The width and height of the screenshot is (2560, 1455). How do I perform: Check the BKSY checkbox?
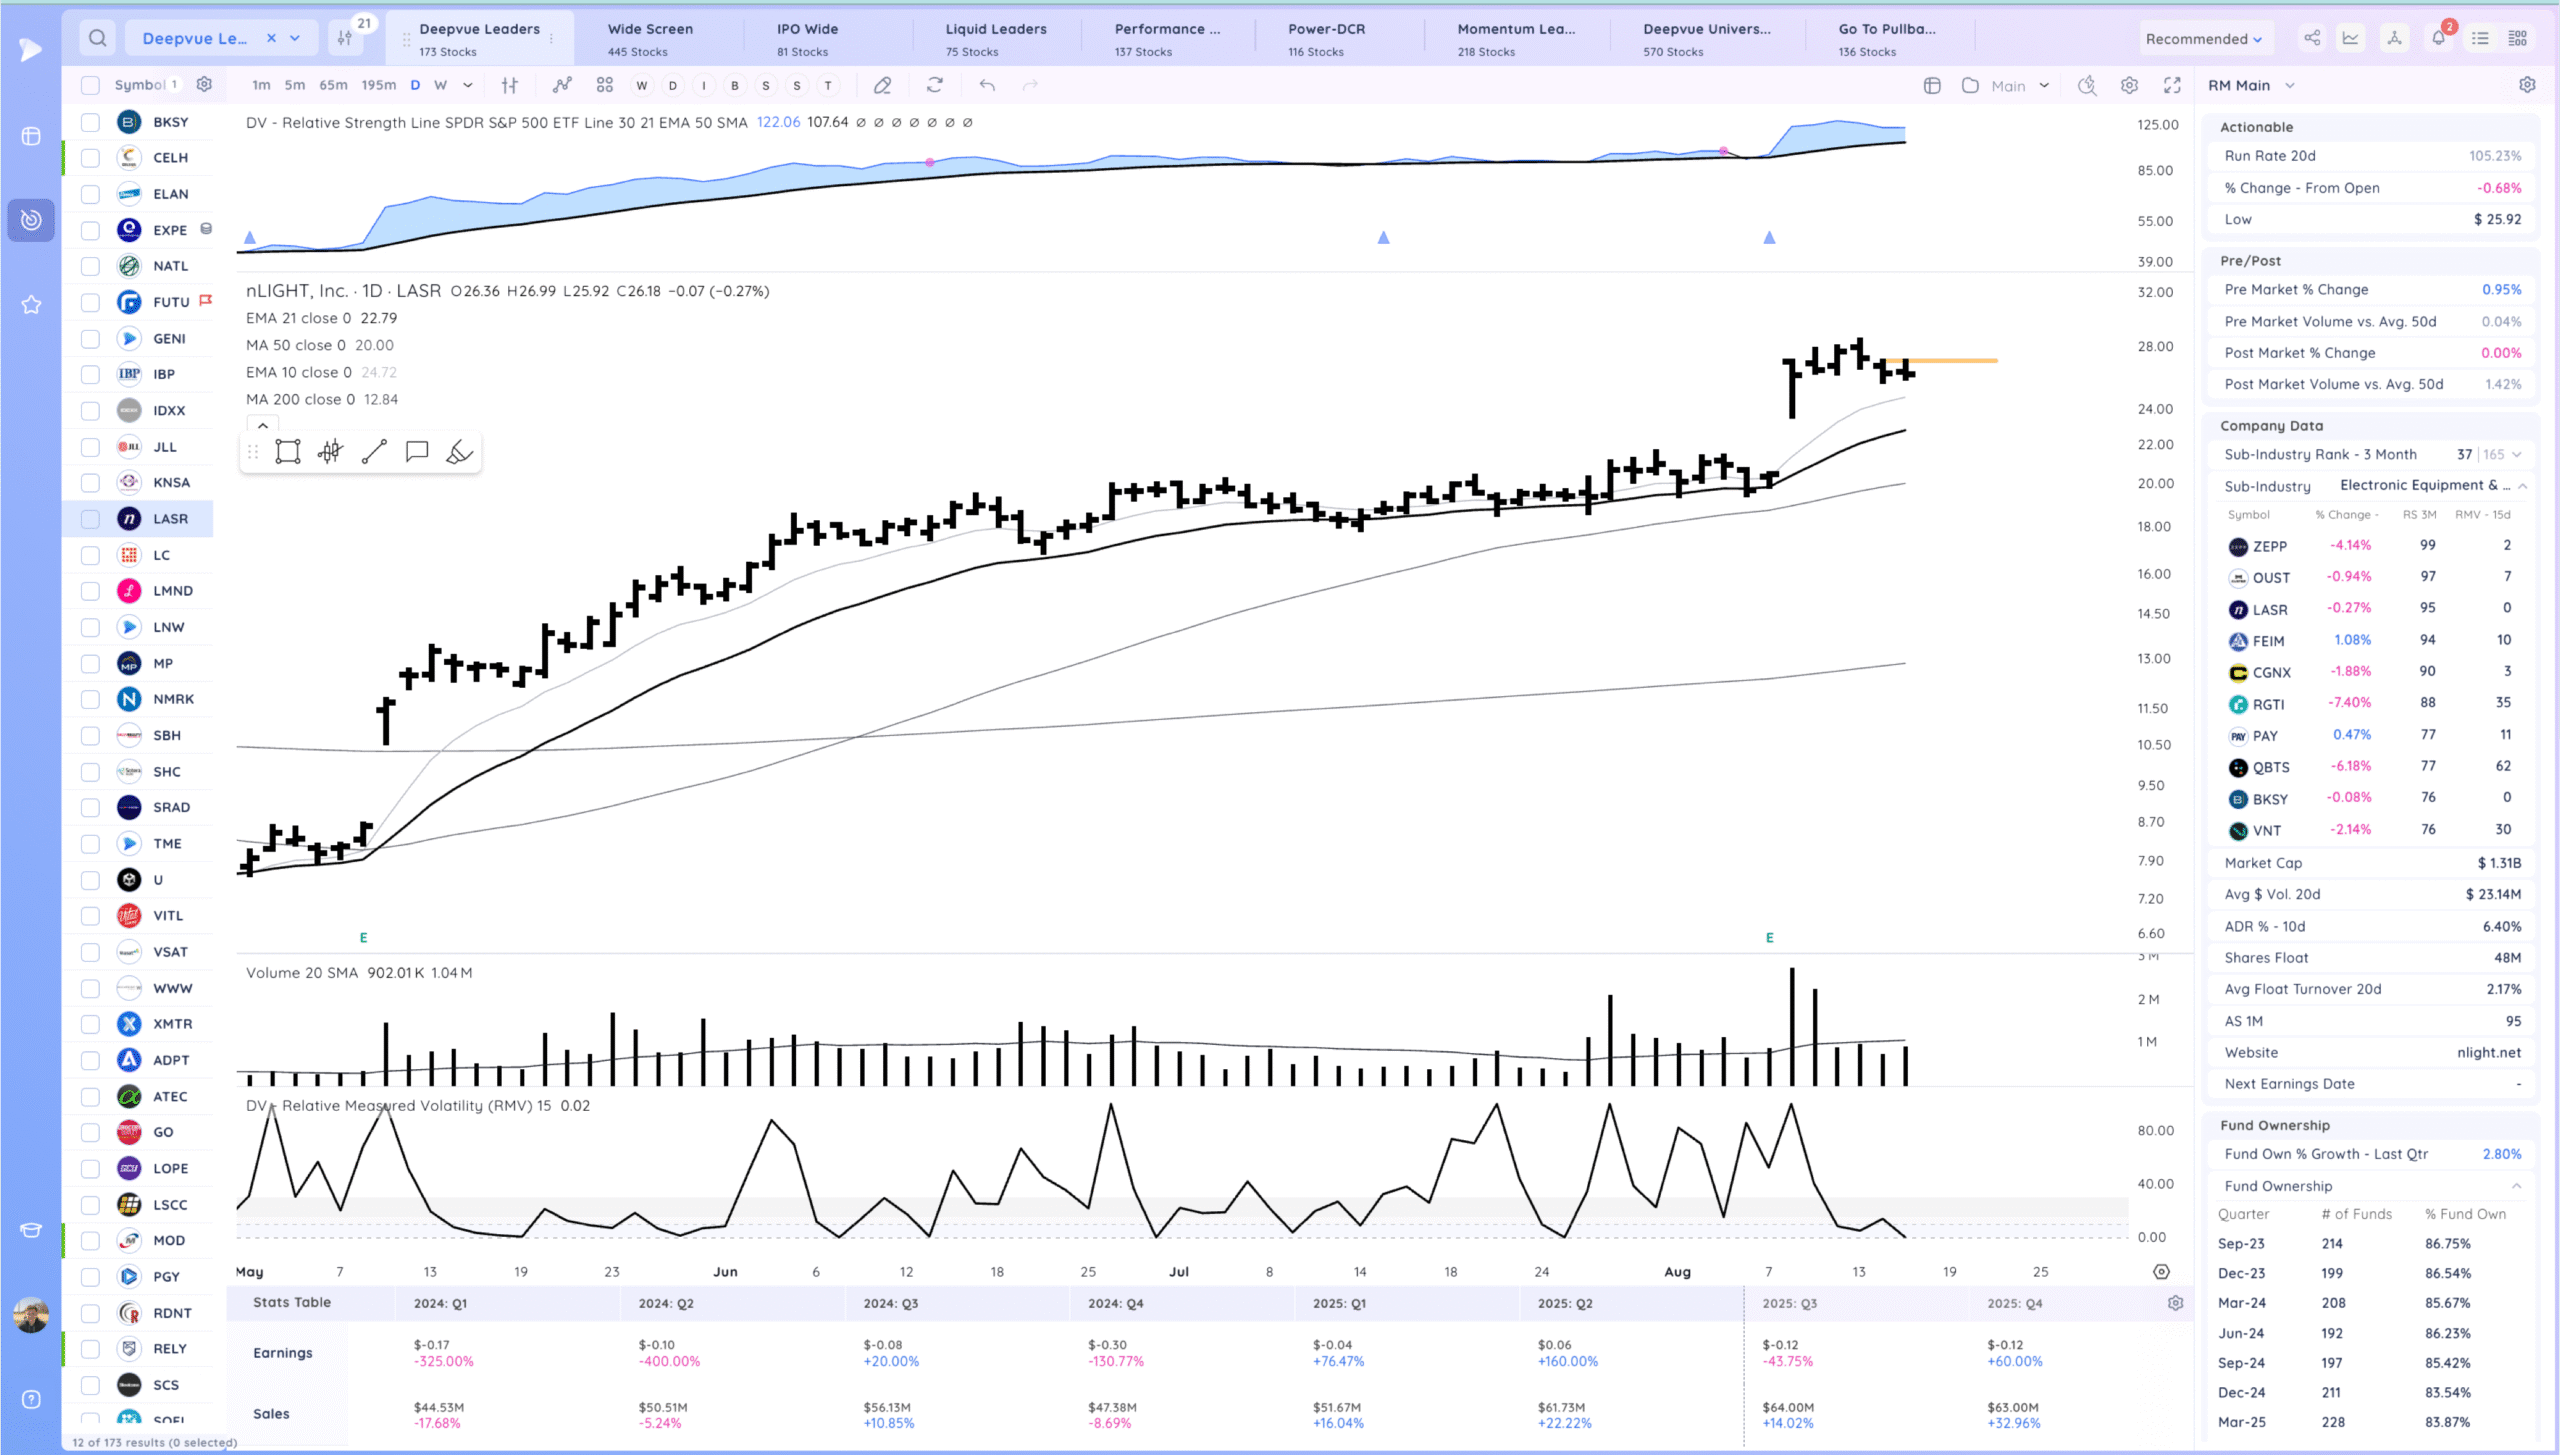[90, 122]
